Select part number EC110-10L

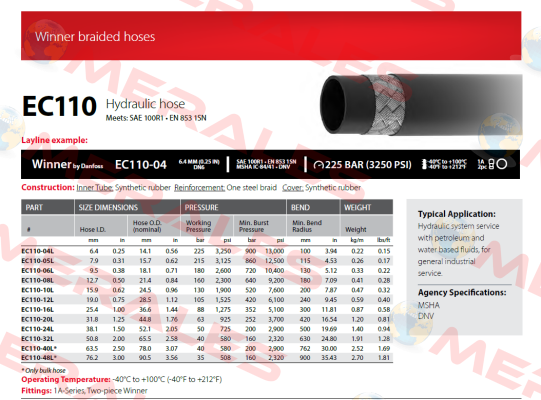click(38, 290)
